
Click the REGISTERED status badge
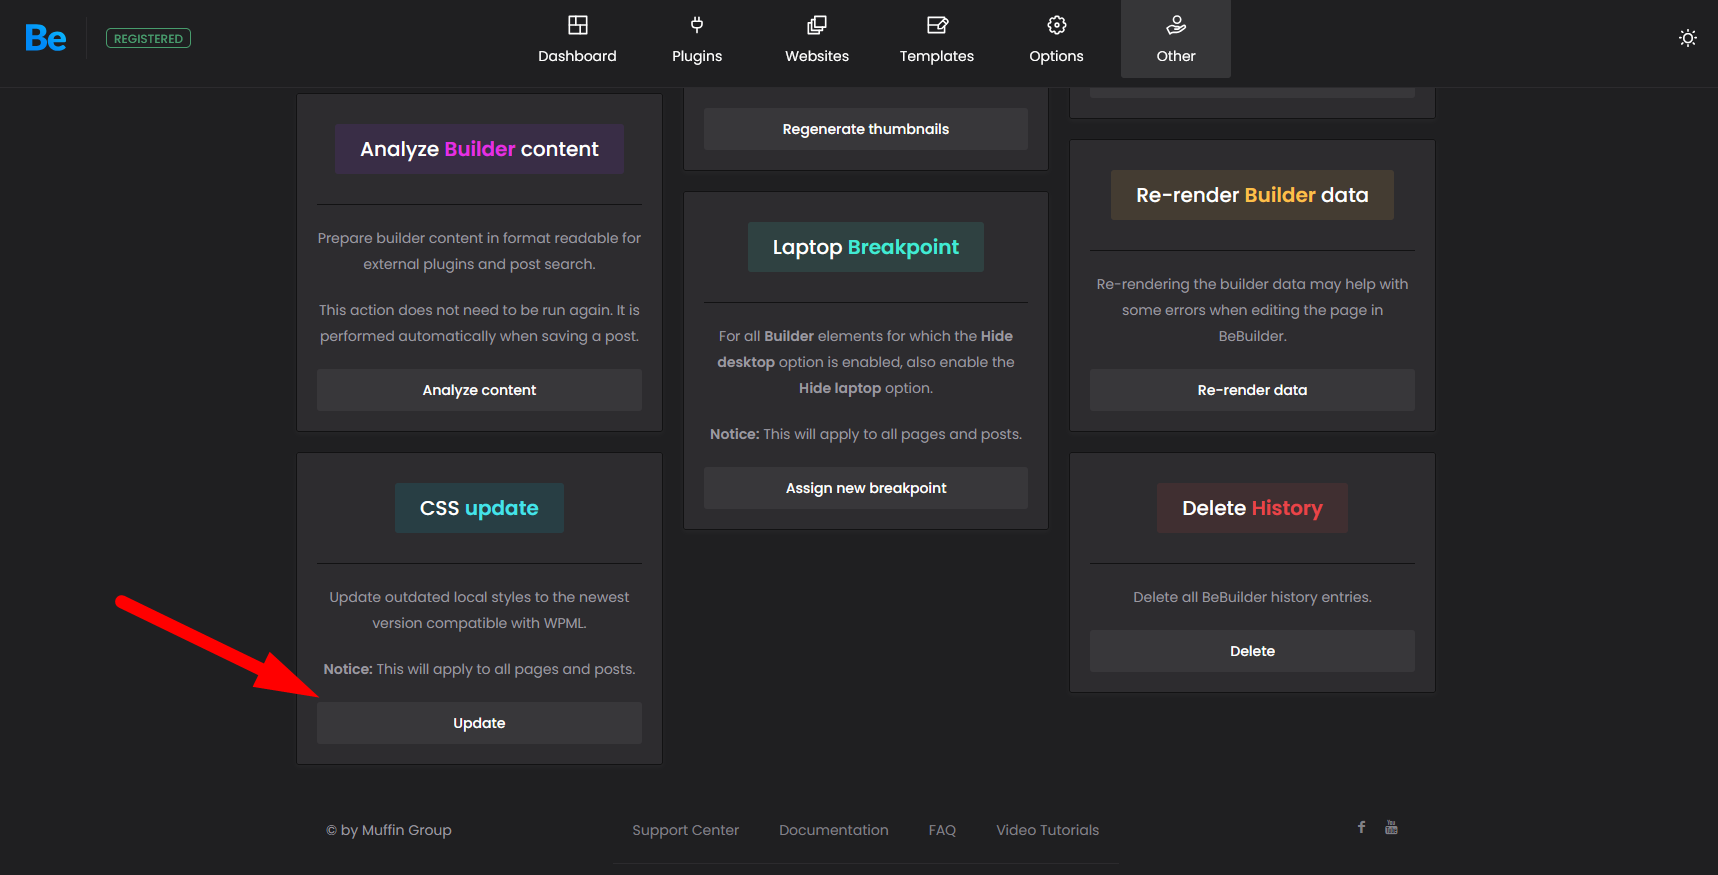point(148,39)
